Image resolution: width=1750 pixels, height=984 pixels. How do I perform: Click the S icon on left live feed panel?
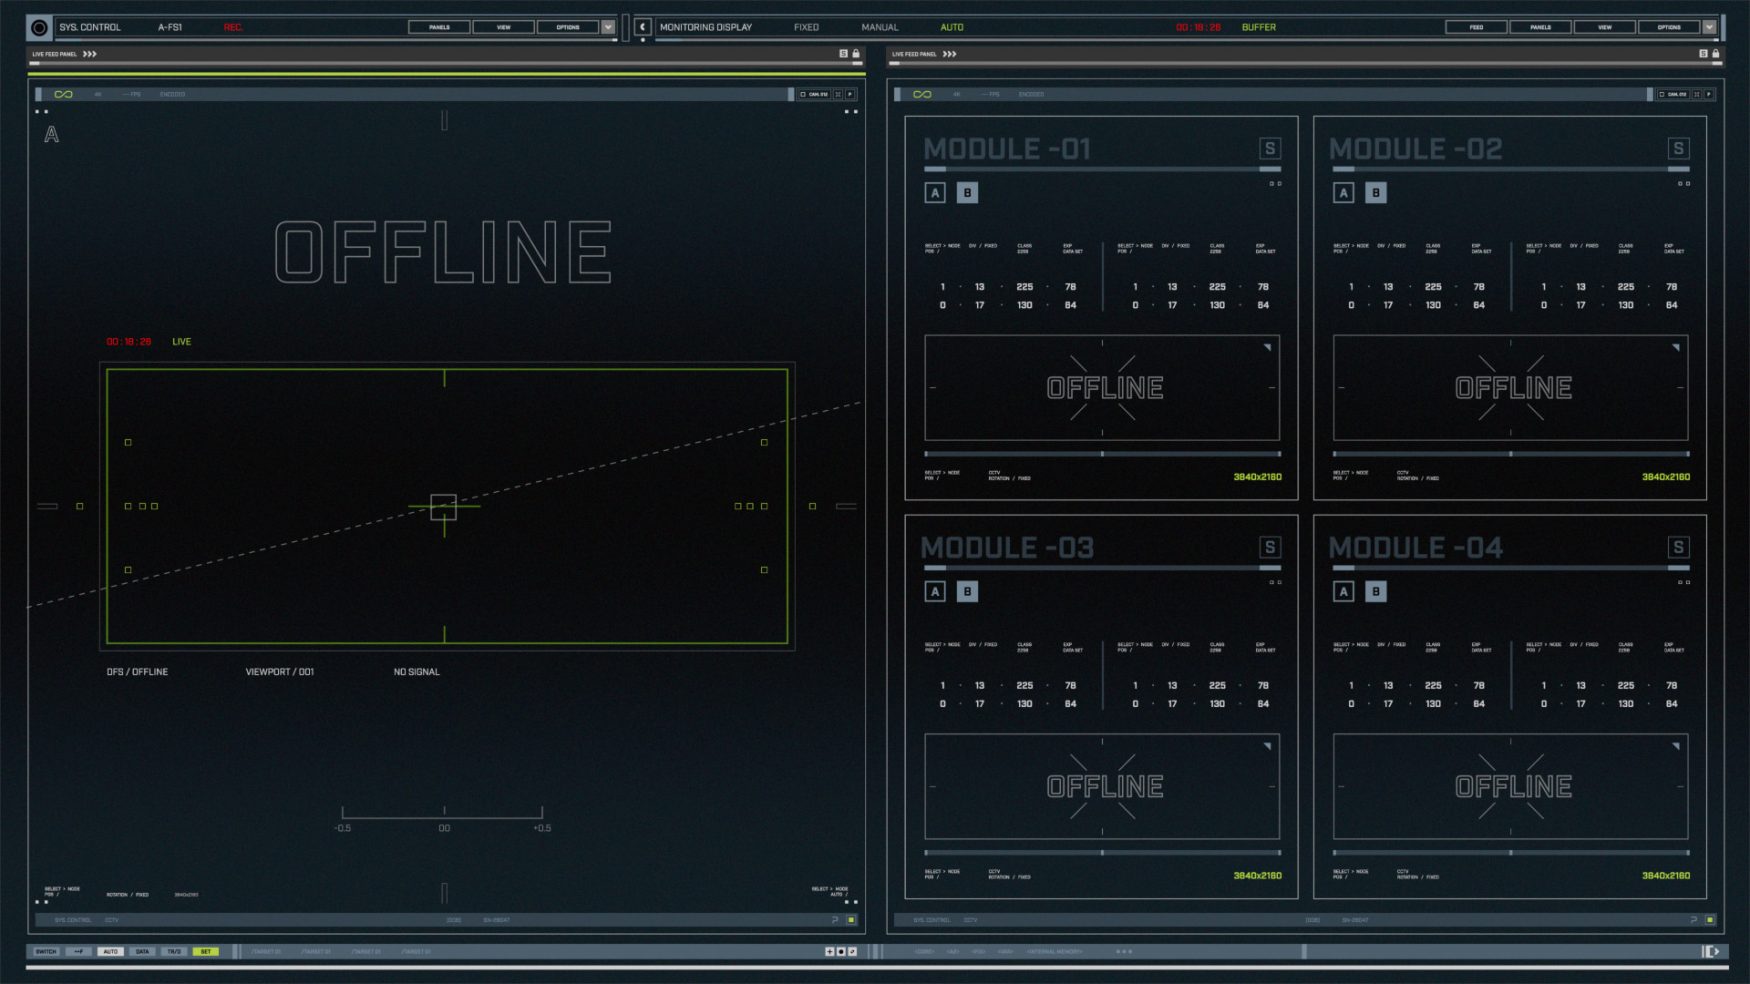(843, 54)
